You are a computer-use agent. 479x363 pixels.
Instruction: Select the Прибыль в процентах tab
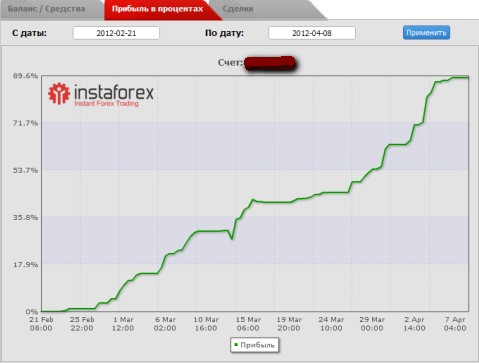pos(157,9)
